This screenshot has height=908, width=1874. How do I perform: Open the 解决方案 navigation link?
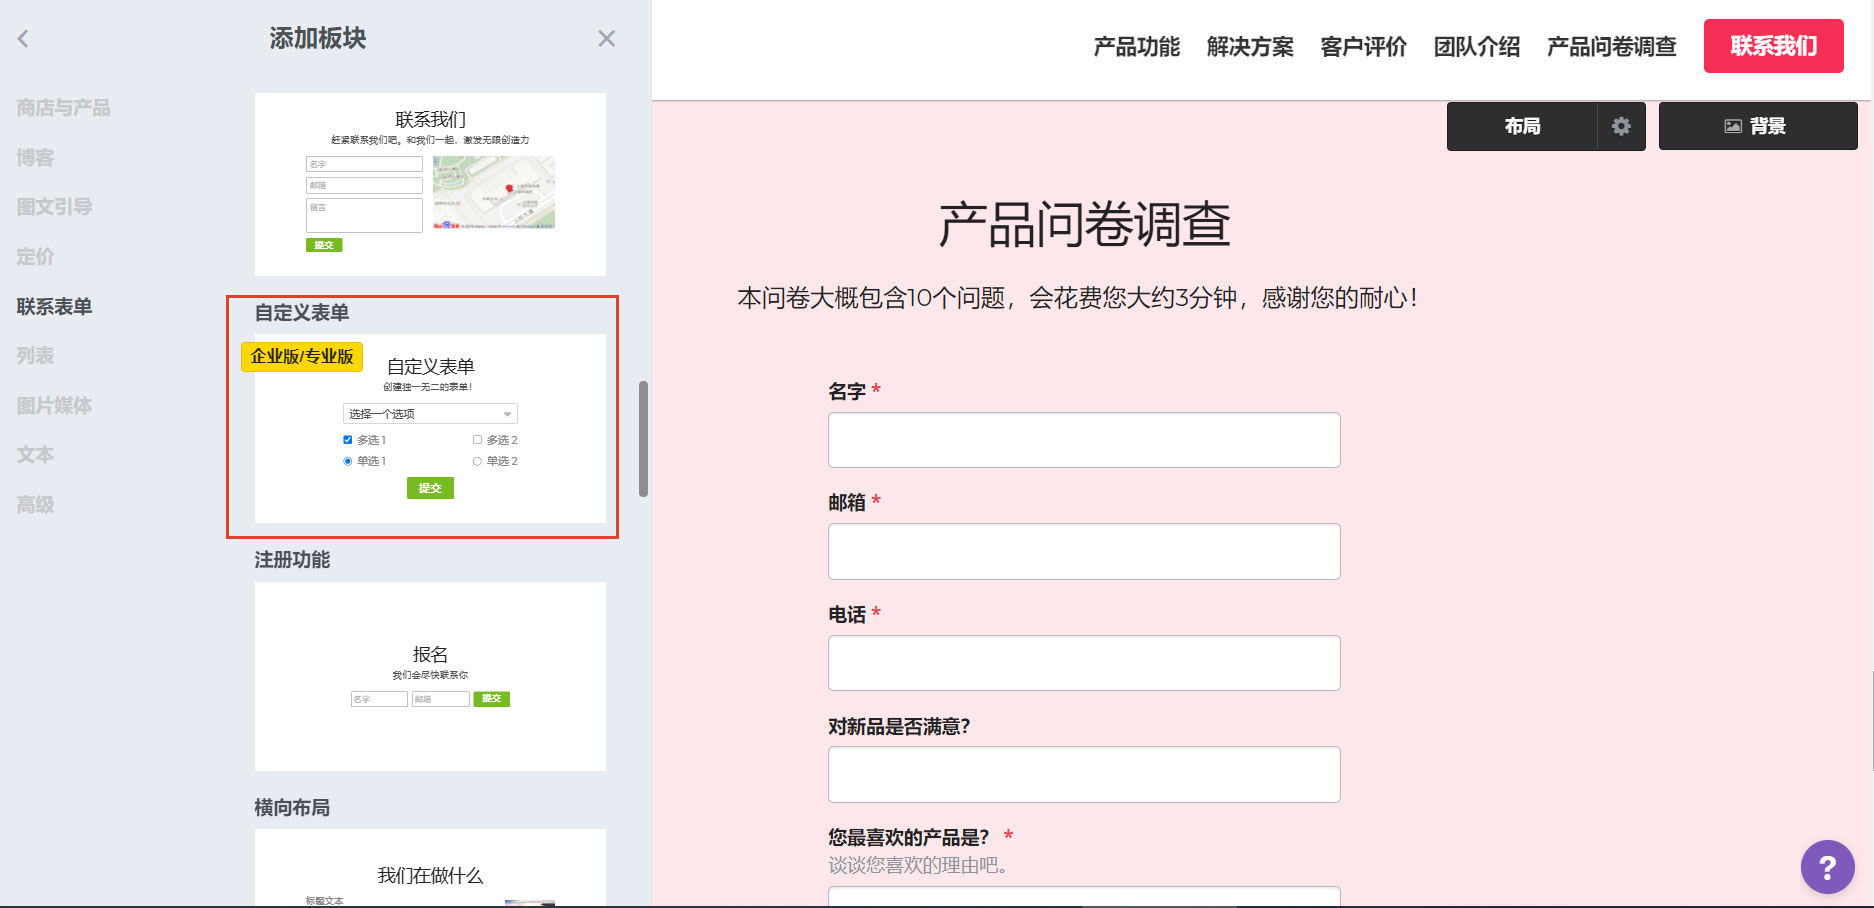(x=1250, y=46)
